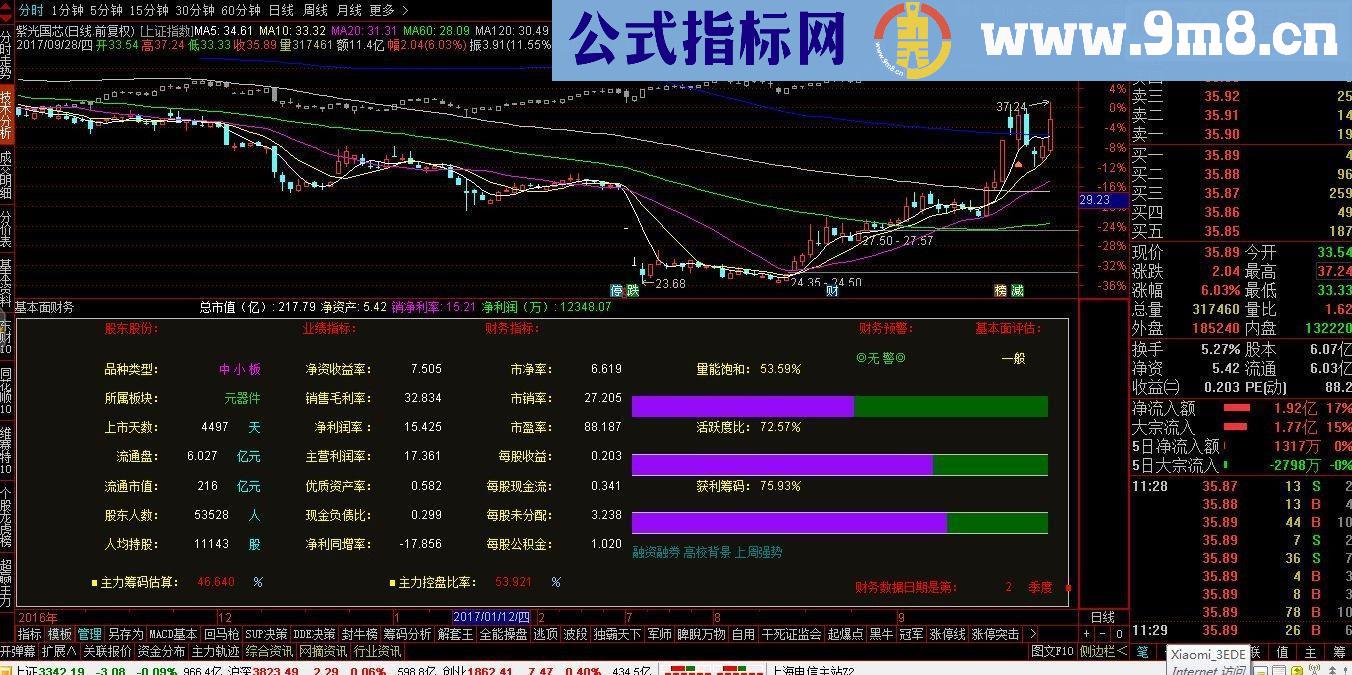
Task: Open 筹码分析 from bottom toolbar
Action: [x=407, y=633]
